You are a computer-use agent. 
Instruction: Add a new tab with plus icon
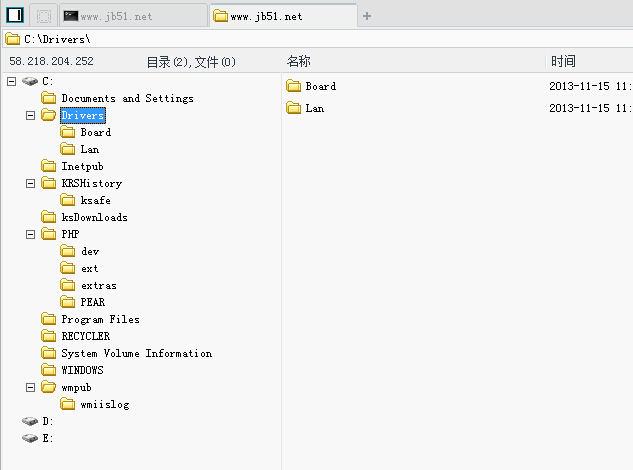coord(367,16)
